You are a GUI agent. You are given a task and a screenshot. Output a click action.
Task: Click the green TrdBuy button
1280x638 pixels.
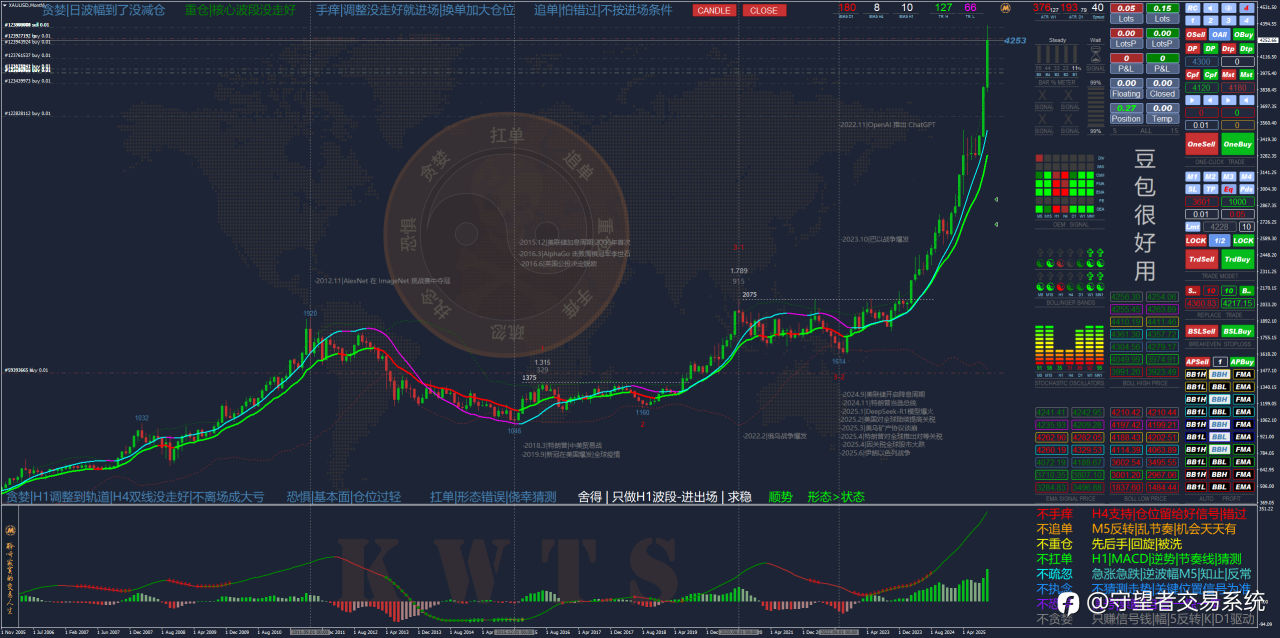(x=1238, y=259)
